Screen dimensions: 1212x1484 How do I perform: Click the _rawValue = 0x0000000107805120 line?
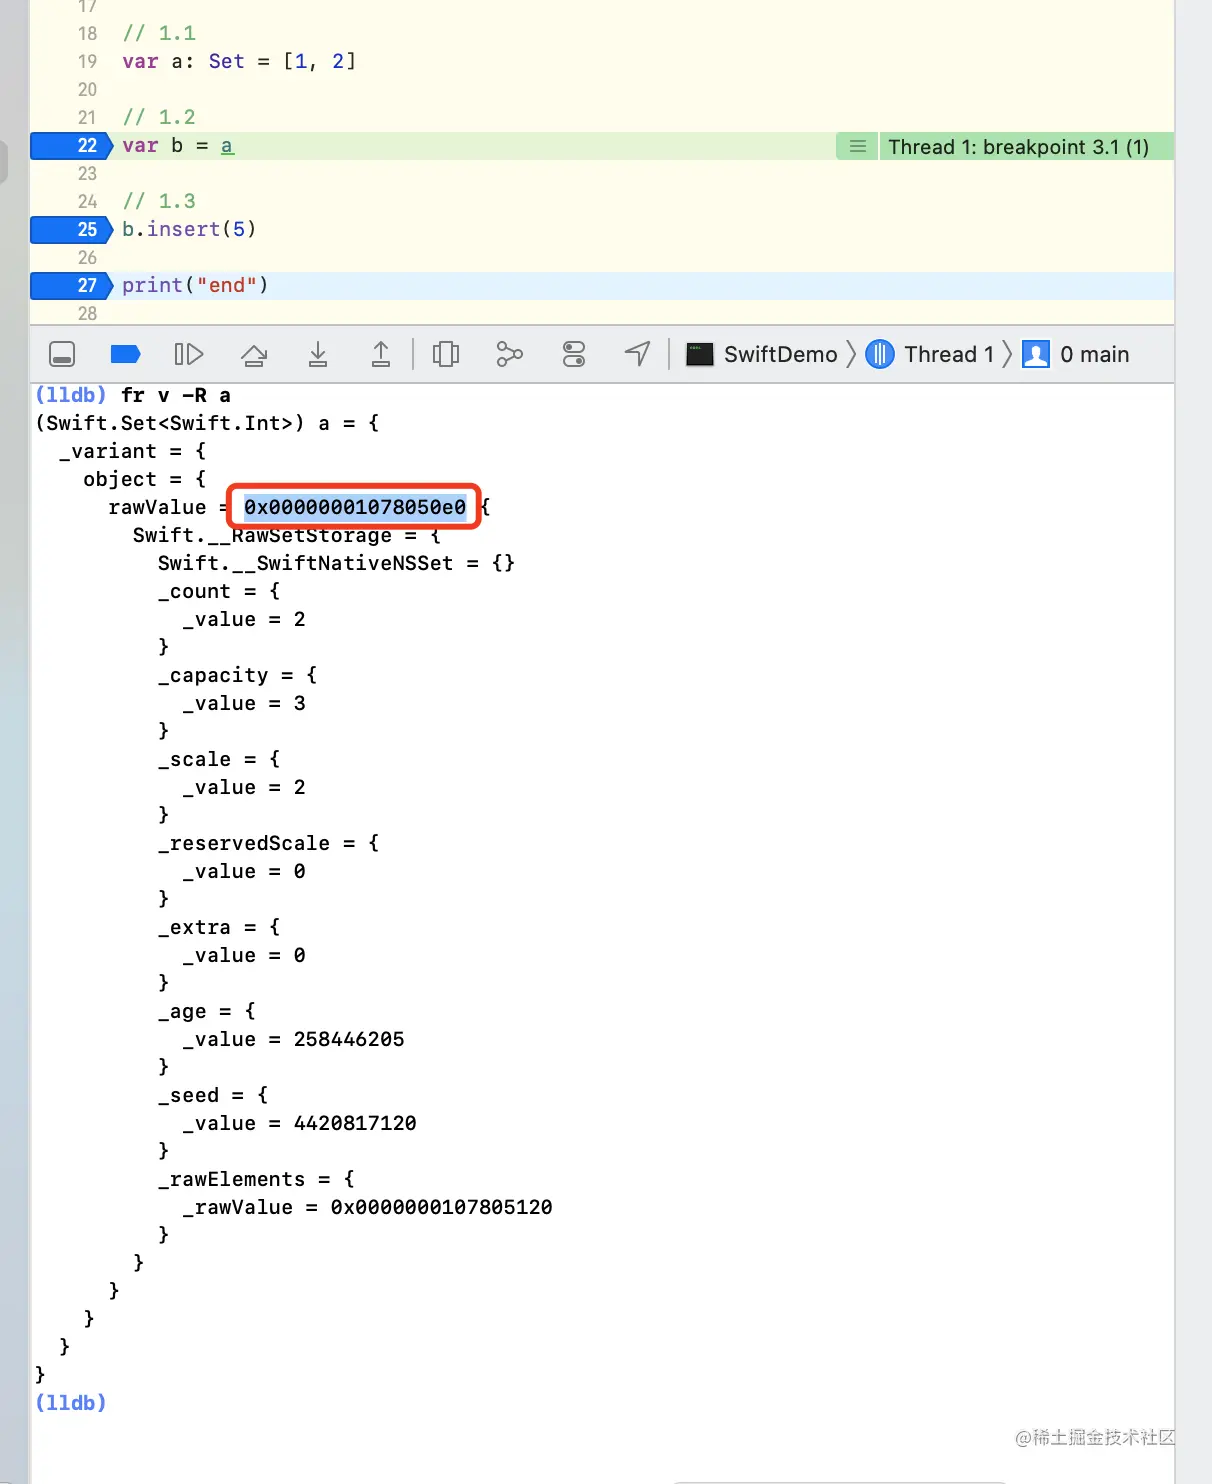pyautogui.click(x=367, y=1207)
